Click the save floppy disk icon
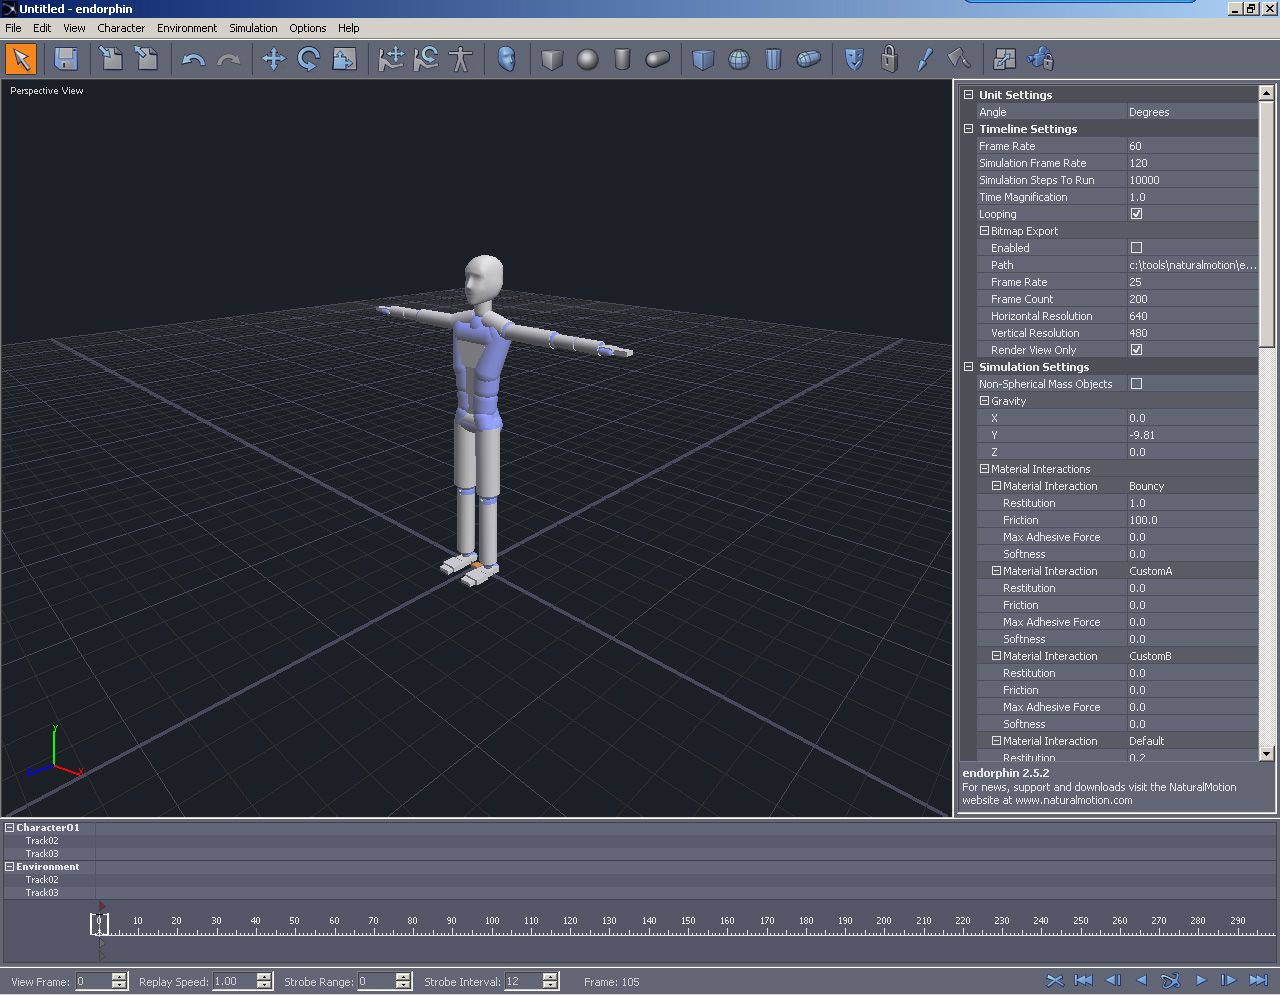1280x995 pixels. point(66,59)
